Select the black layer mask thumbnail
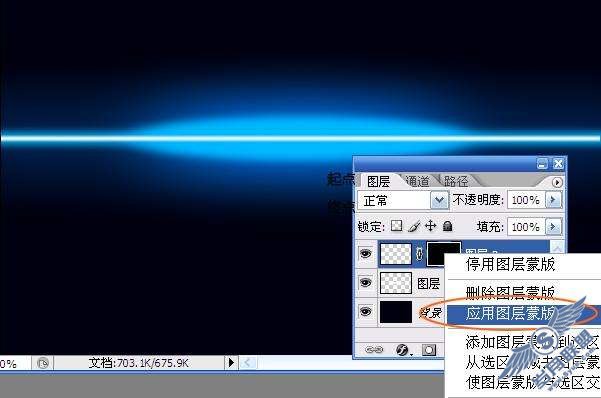This screenshot has height=398, width=601. click(x=444, y=253)
